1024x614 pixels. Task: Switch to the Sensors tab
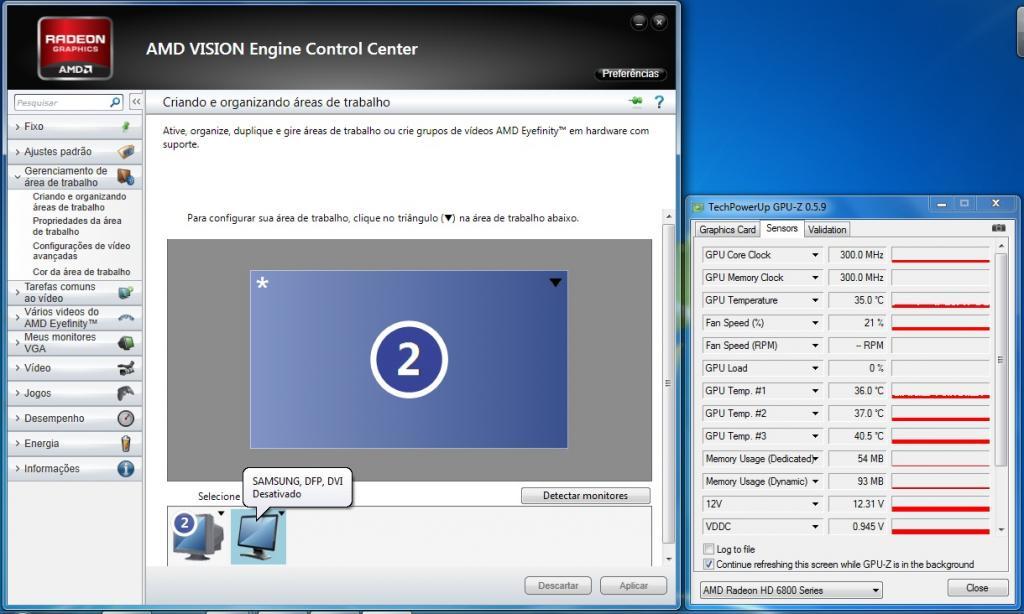click(x=782, y=228)
